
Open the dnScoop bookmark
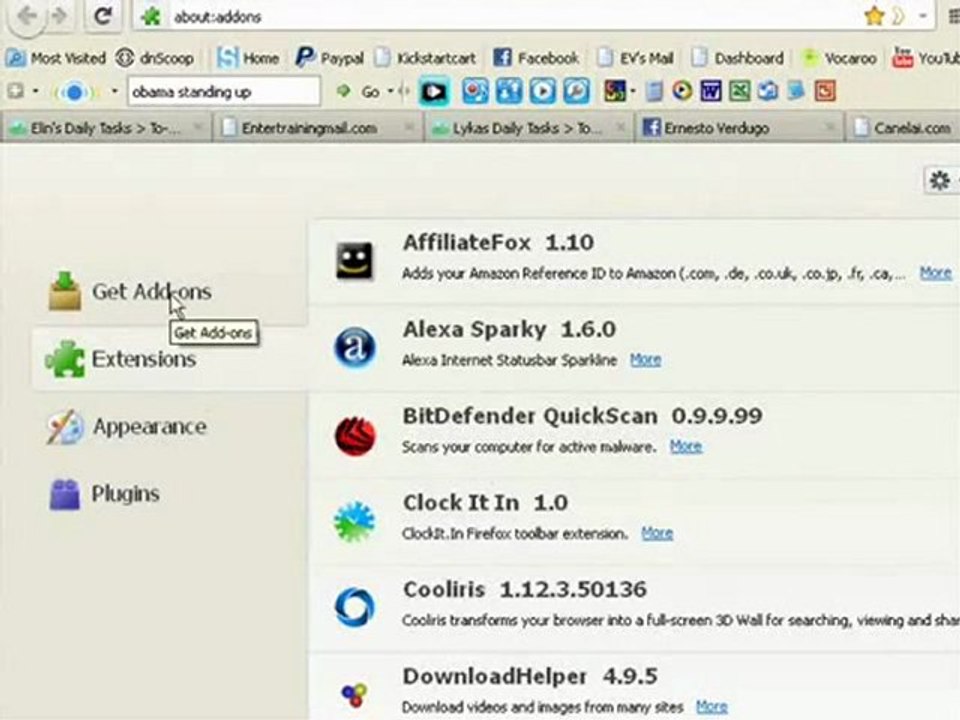coord(156,59)
